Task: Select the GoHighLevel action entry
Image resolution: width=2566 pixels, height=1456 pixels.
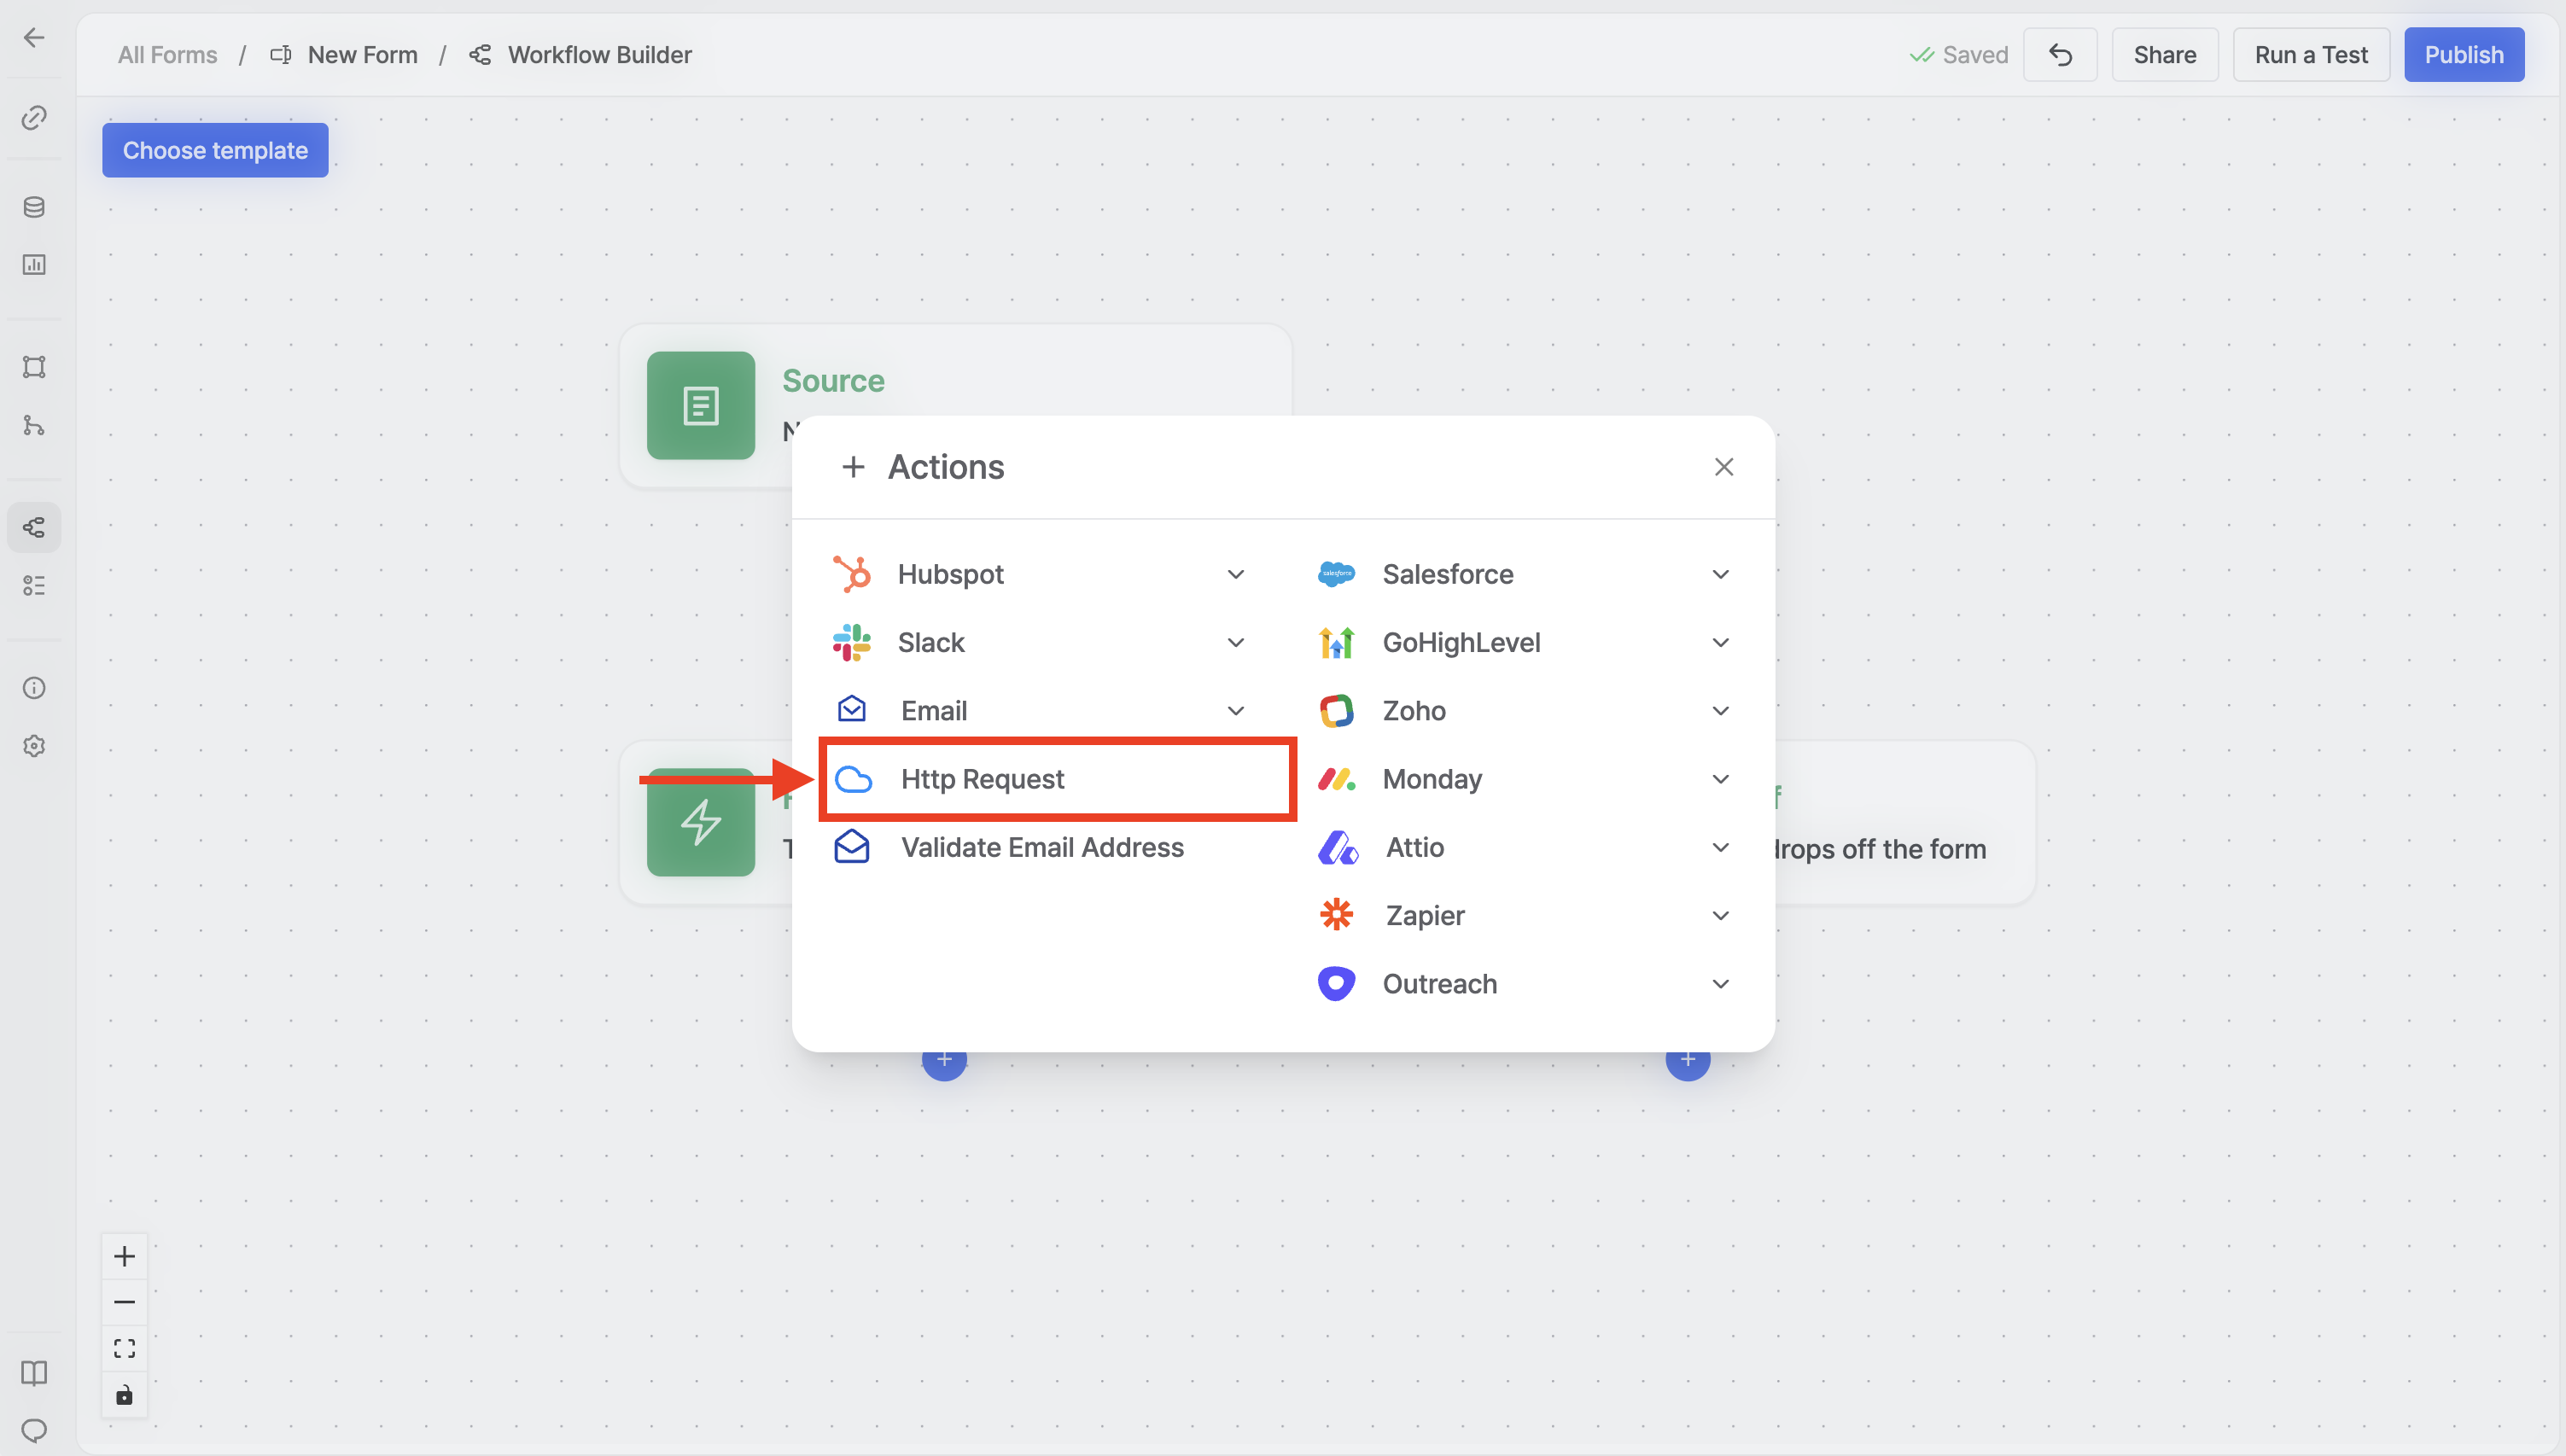Action: coord(1526,642)
